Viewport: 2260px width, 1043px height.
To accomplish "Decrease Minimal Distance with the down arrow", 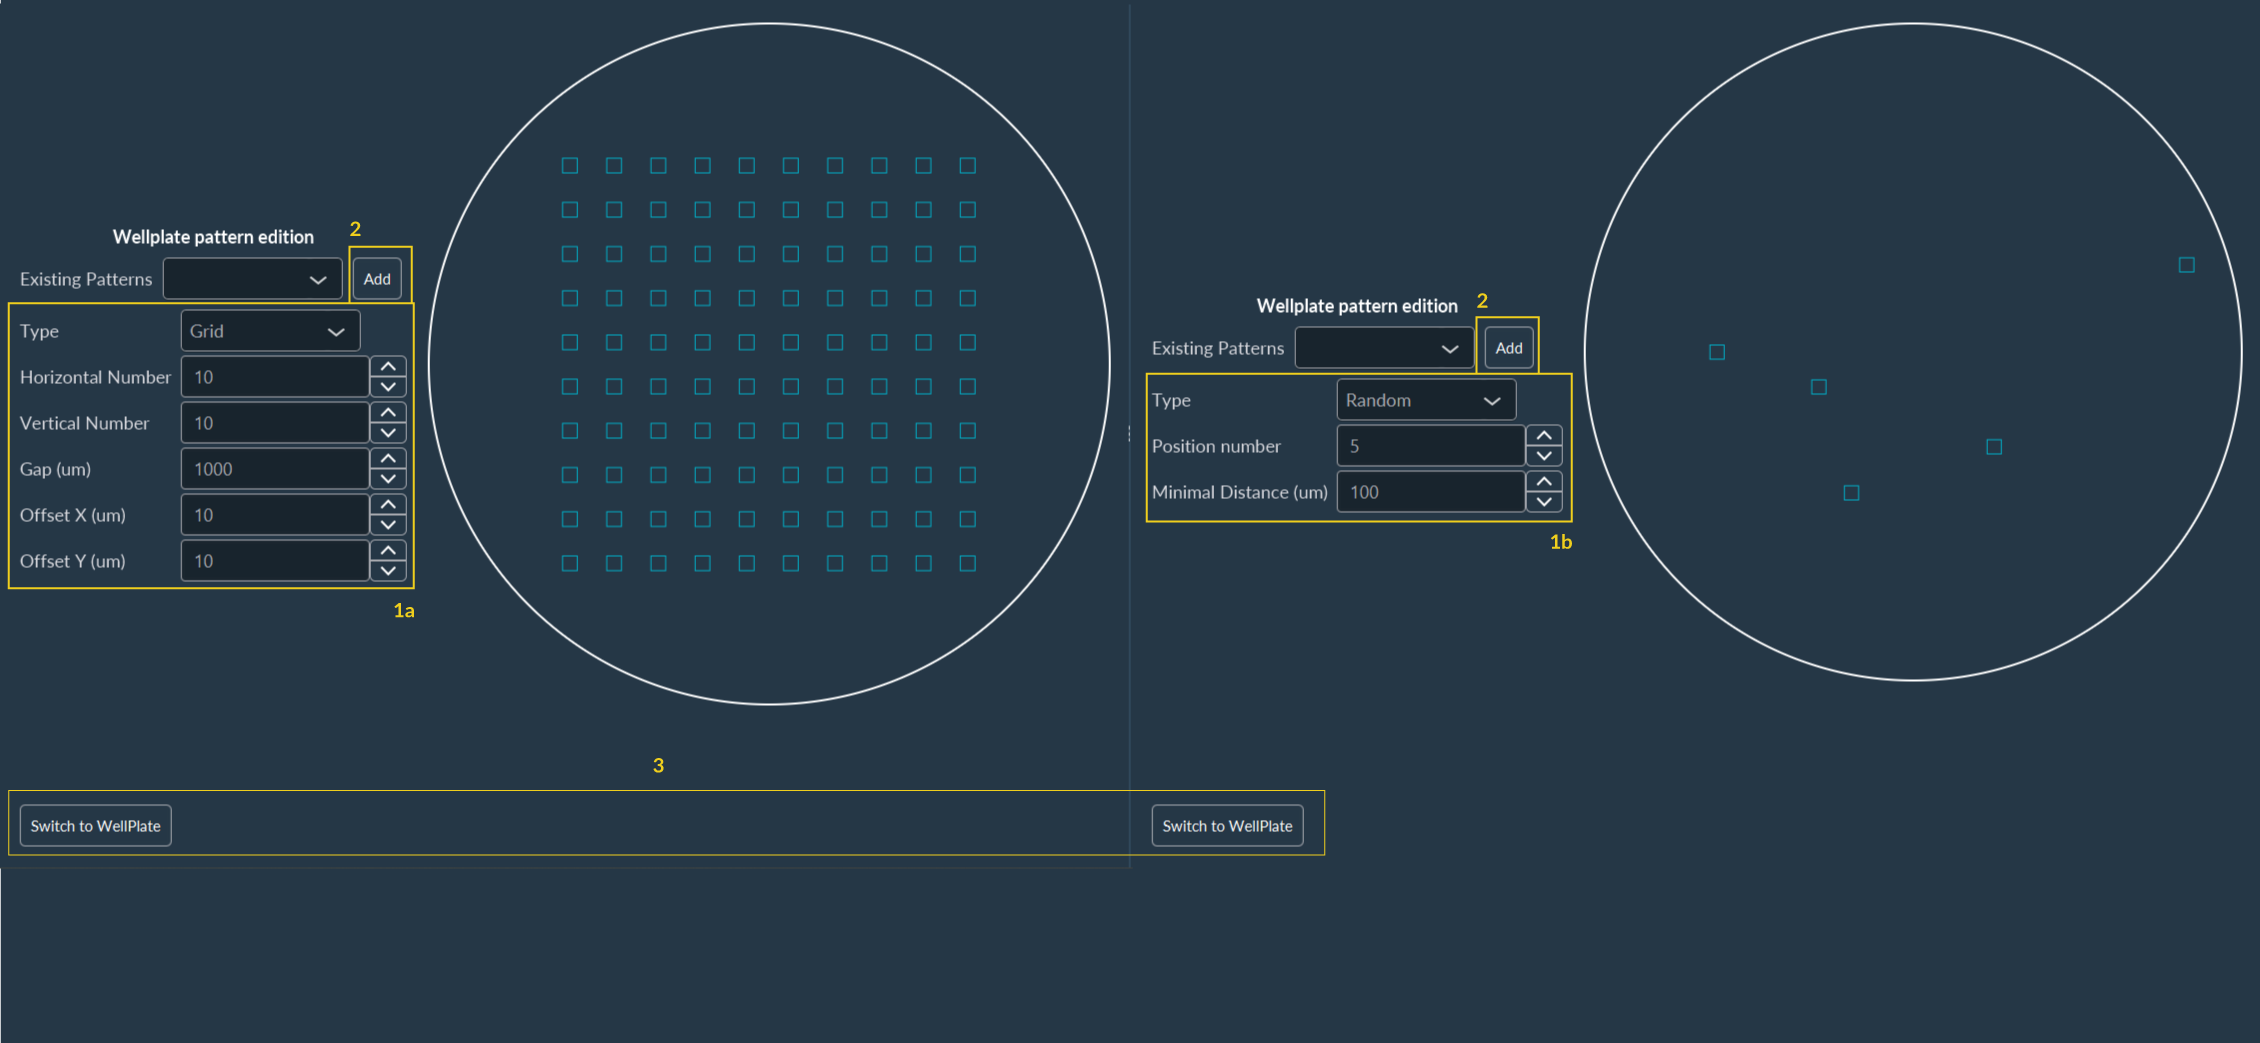I will (1543, 500).
